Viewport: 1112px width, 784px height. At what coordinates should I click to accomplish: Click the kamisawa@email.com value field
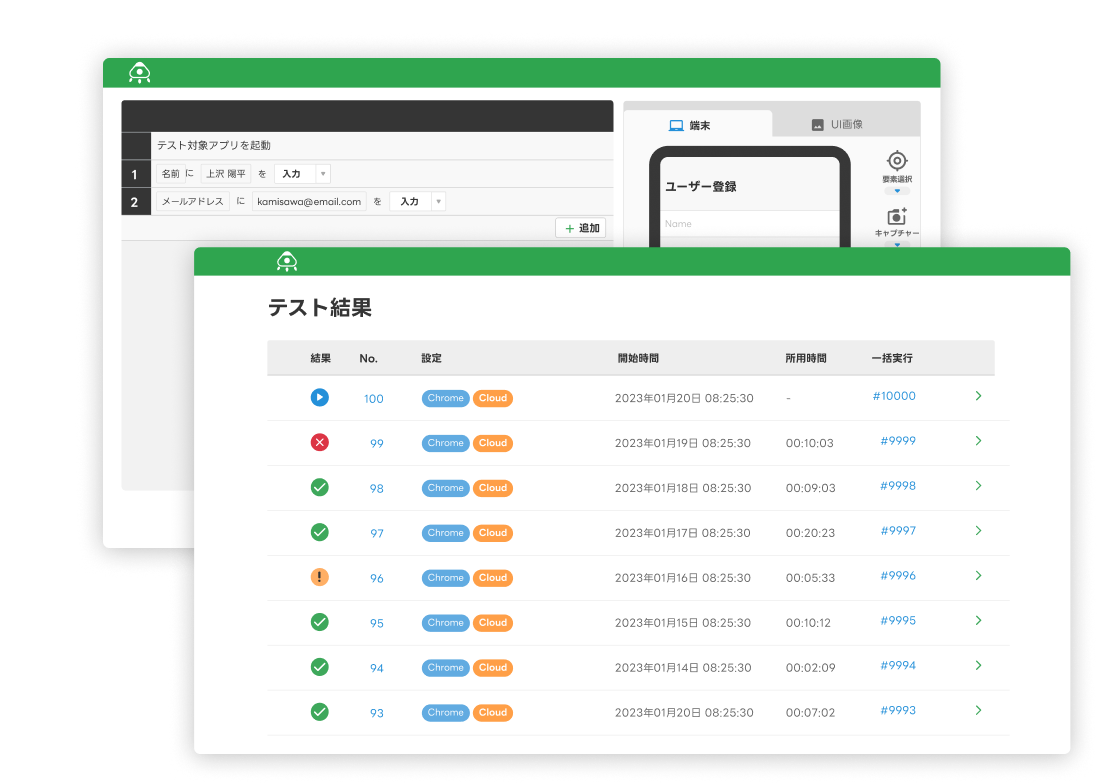309,202
